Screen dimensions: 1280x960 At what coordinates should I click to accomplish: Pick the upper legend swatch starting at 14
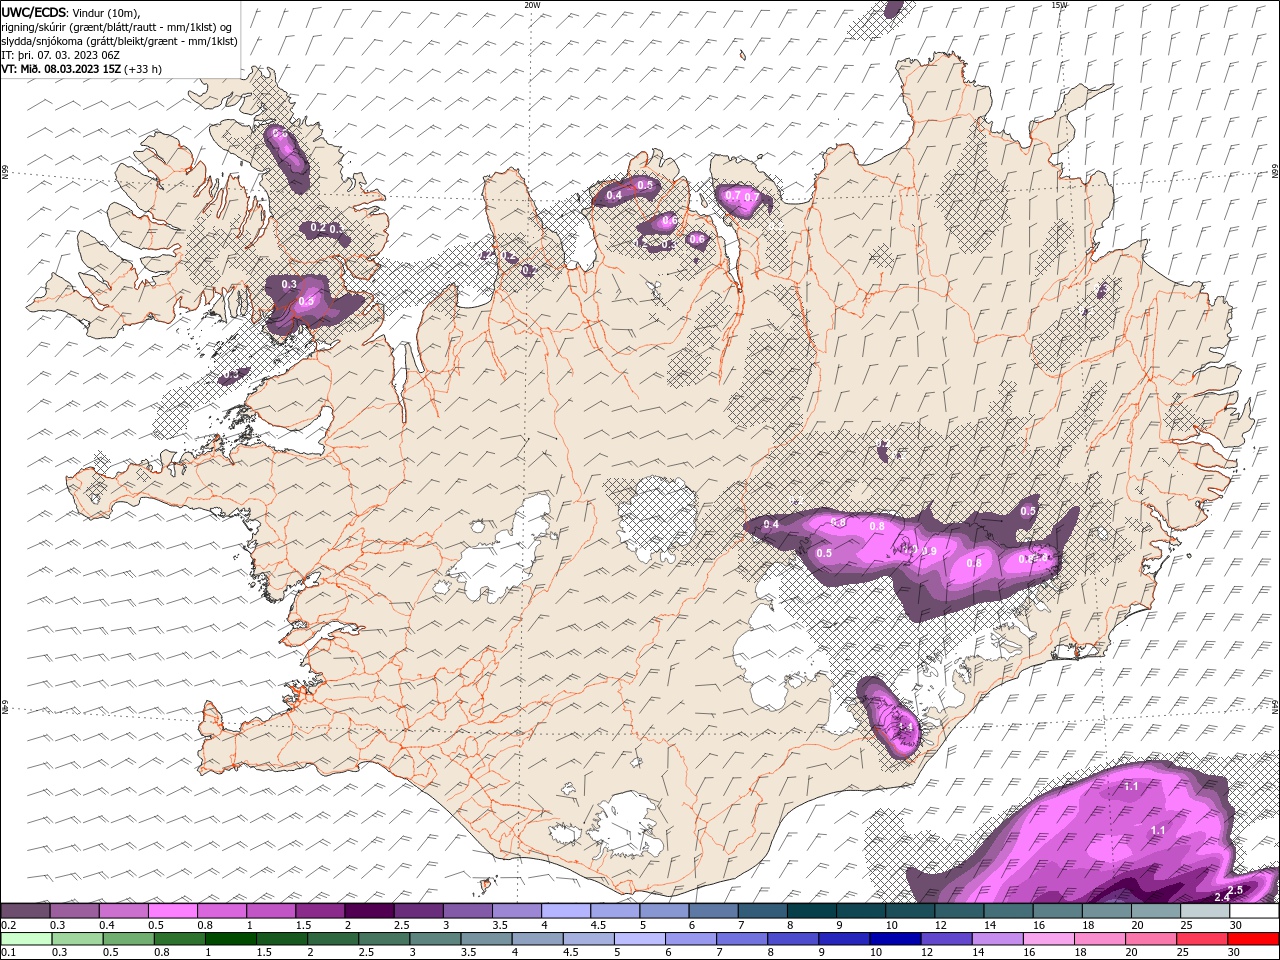(x=1006, y=911)
